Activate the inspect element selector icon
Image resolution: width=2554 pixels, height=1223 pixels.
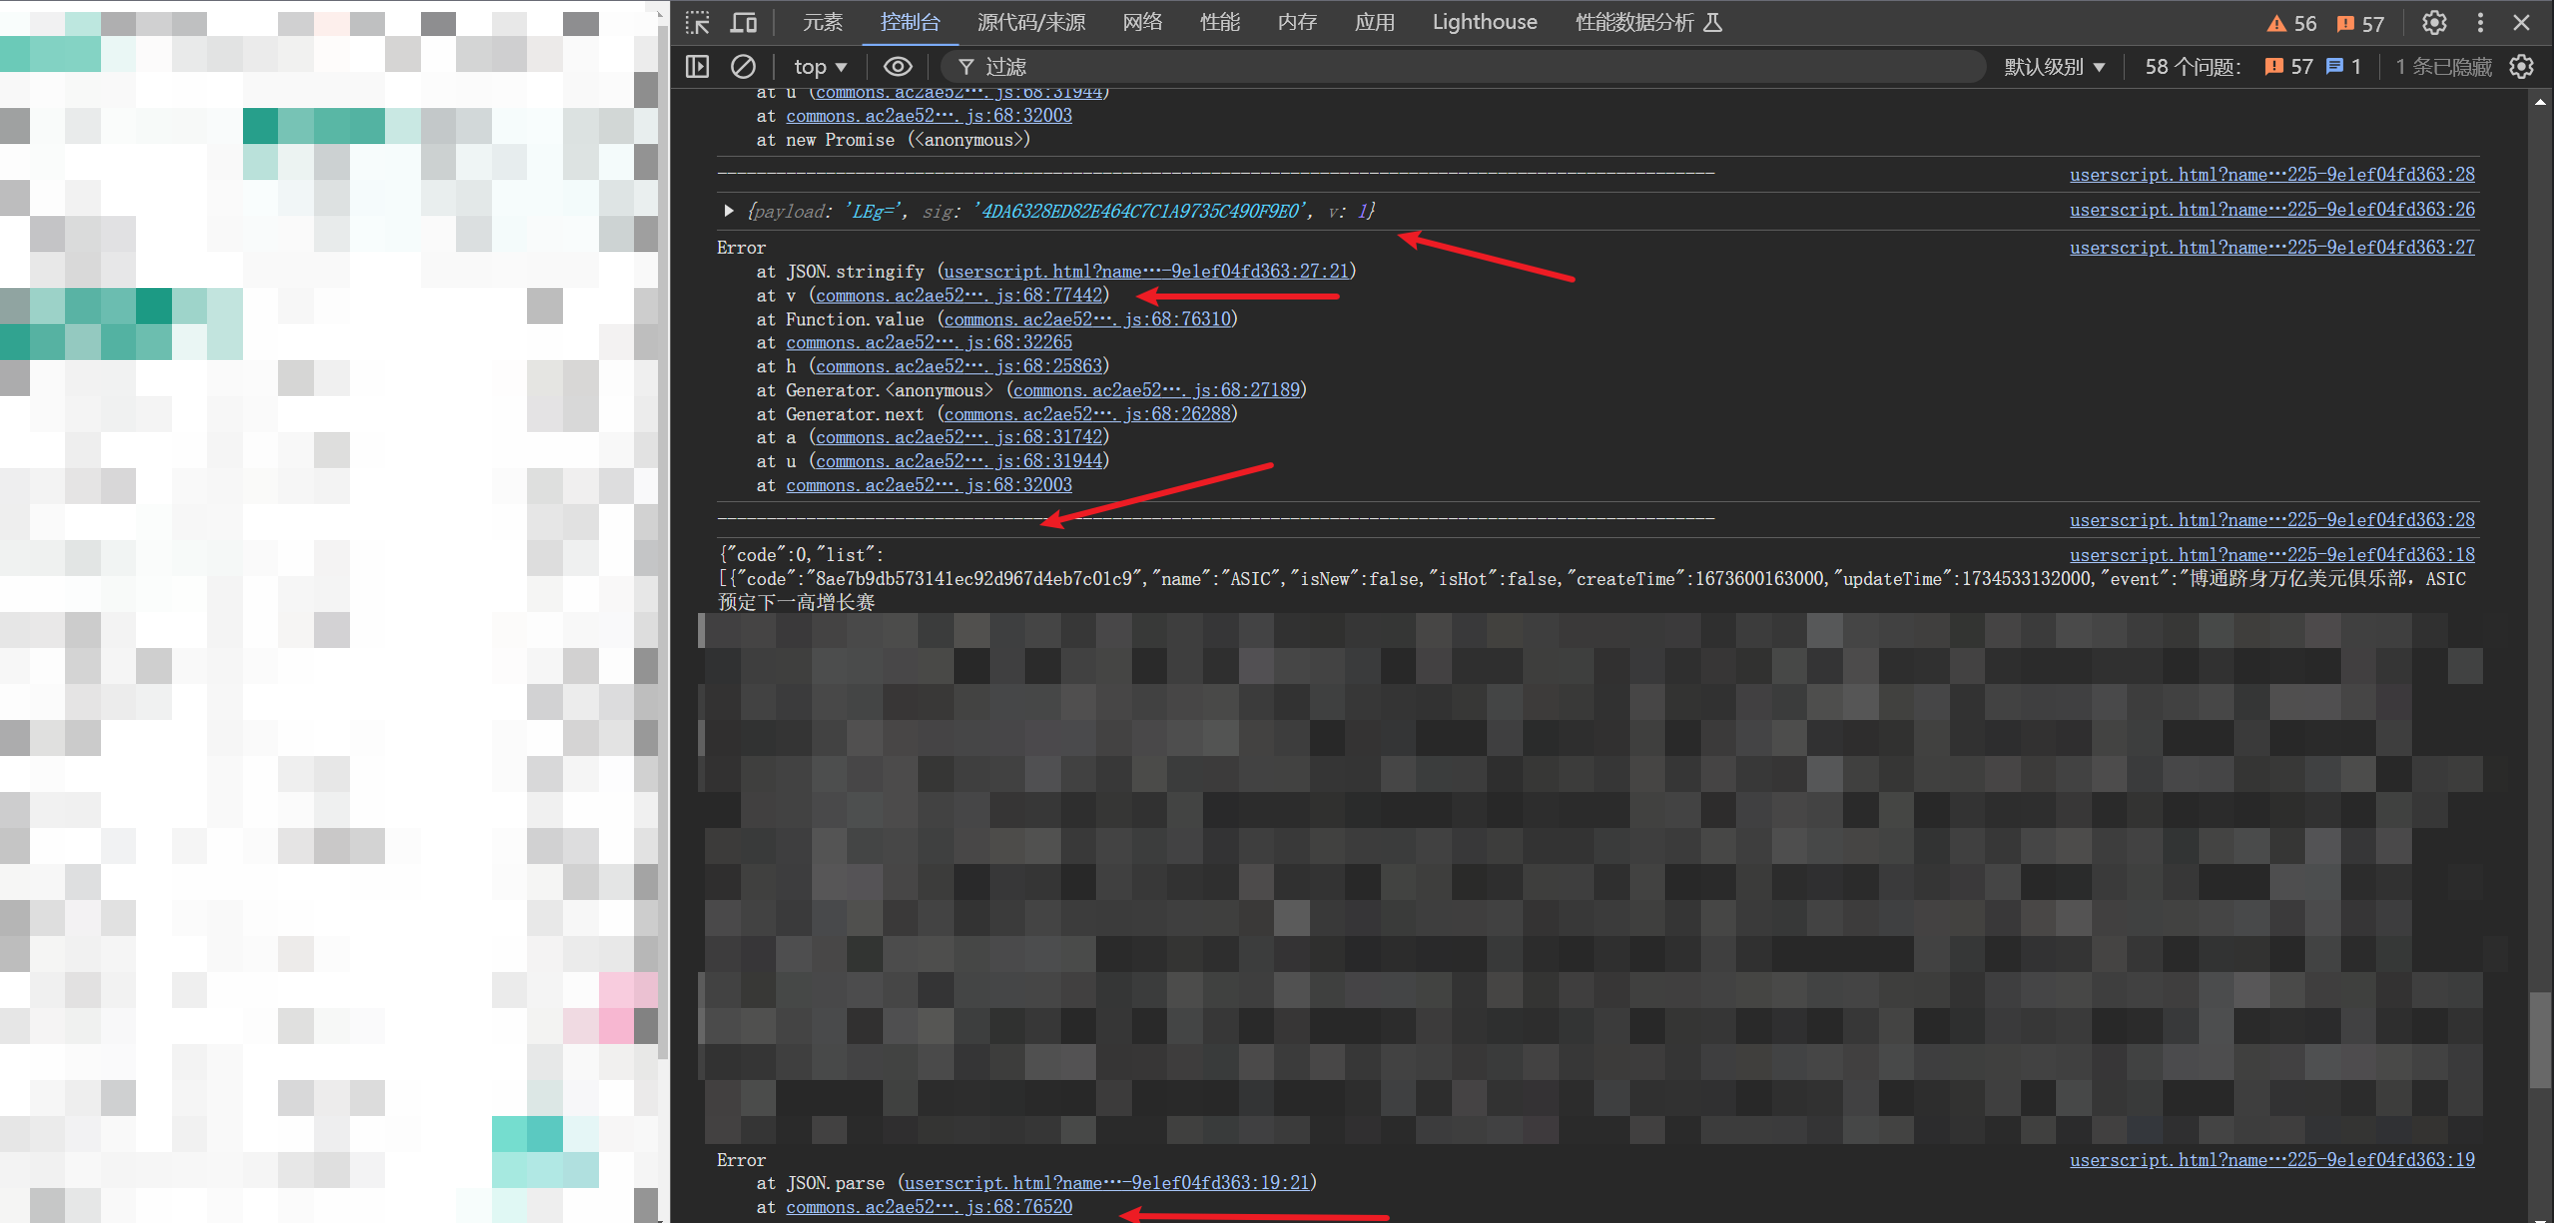697,22
